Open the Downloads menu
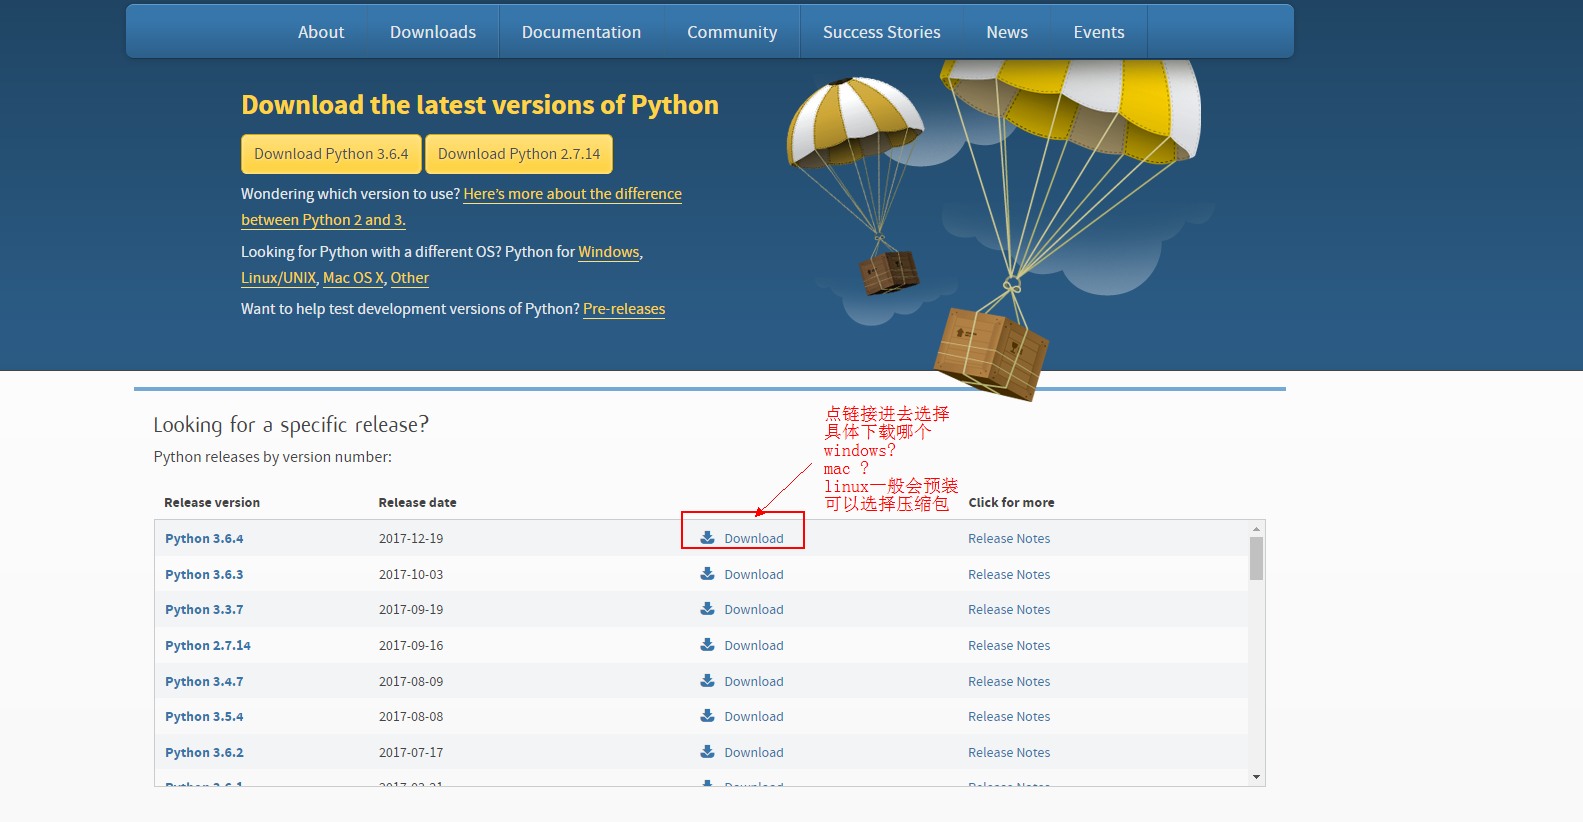 point(433,32)
